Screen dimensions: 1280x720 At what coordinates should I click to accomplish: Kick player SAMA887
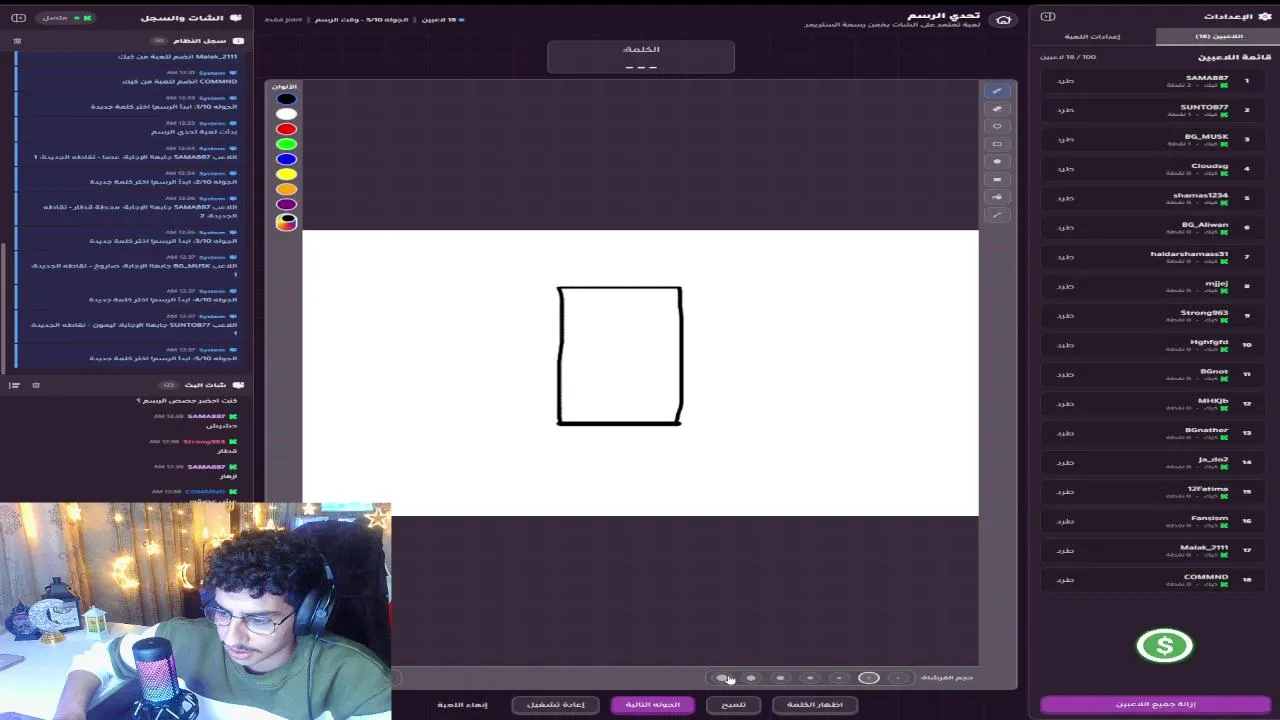(x=1066, y=81)
